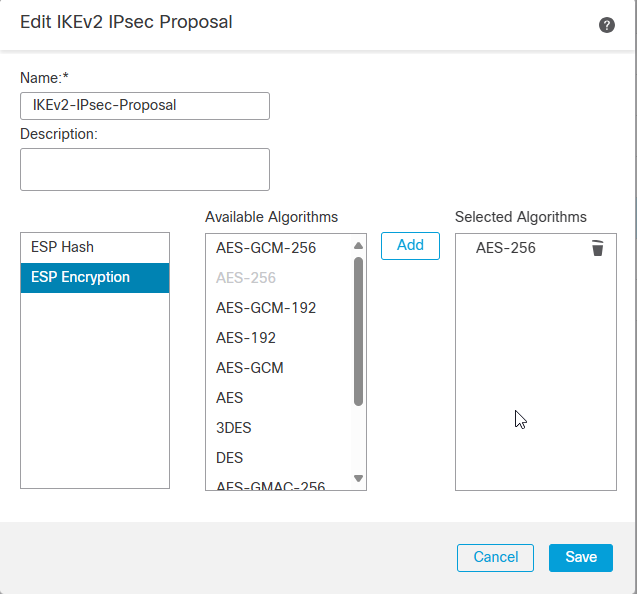This screenshot has width=637, height=594.
Task: Choose AES-GCM-256 from available algorithms
Action: pyautogui.click(x=265, y=247)
